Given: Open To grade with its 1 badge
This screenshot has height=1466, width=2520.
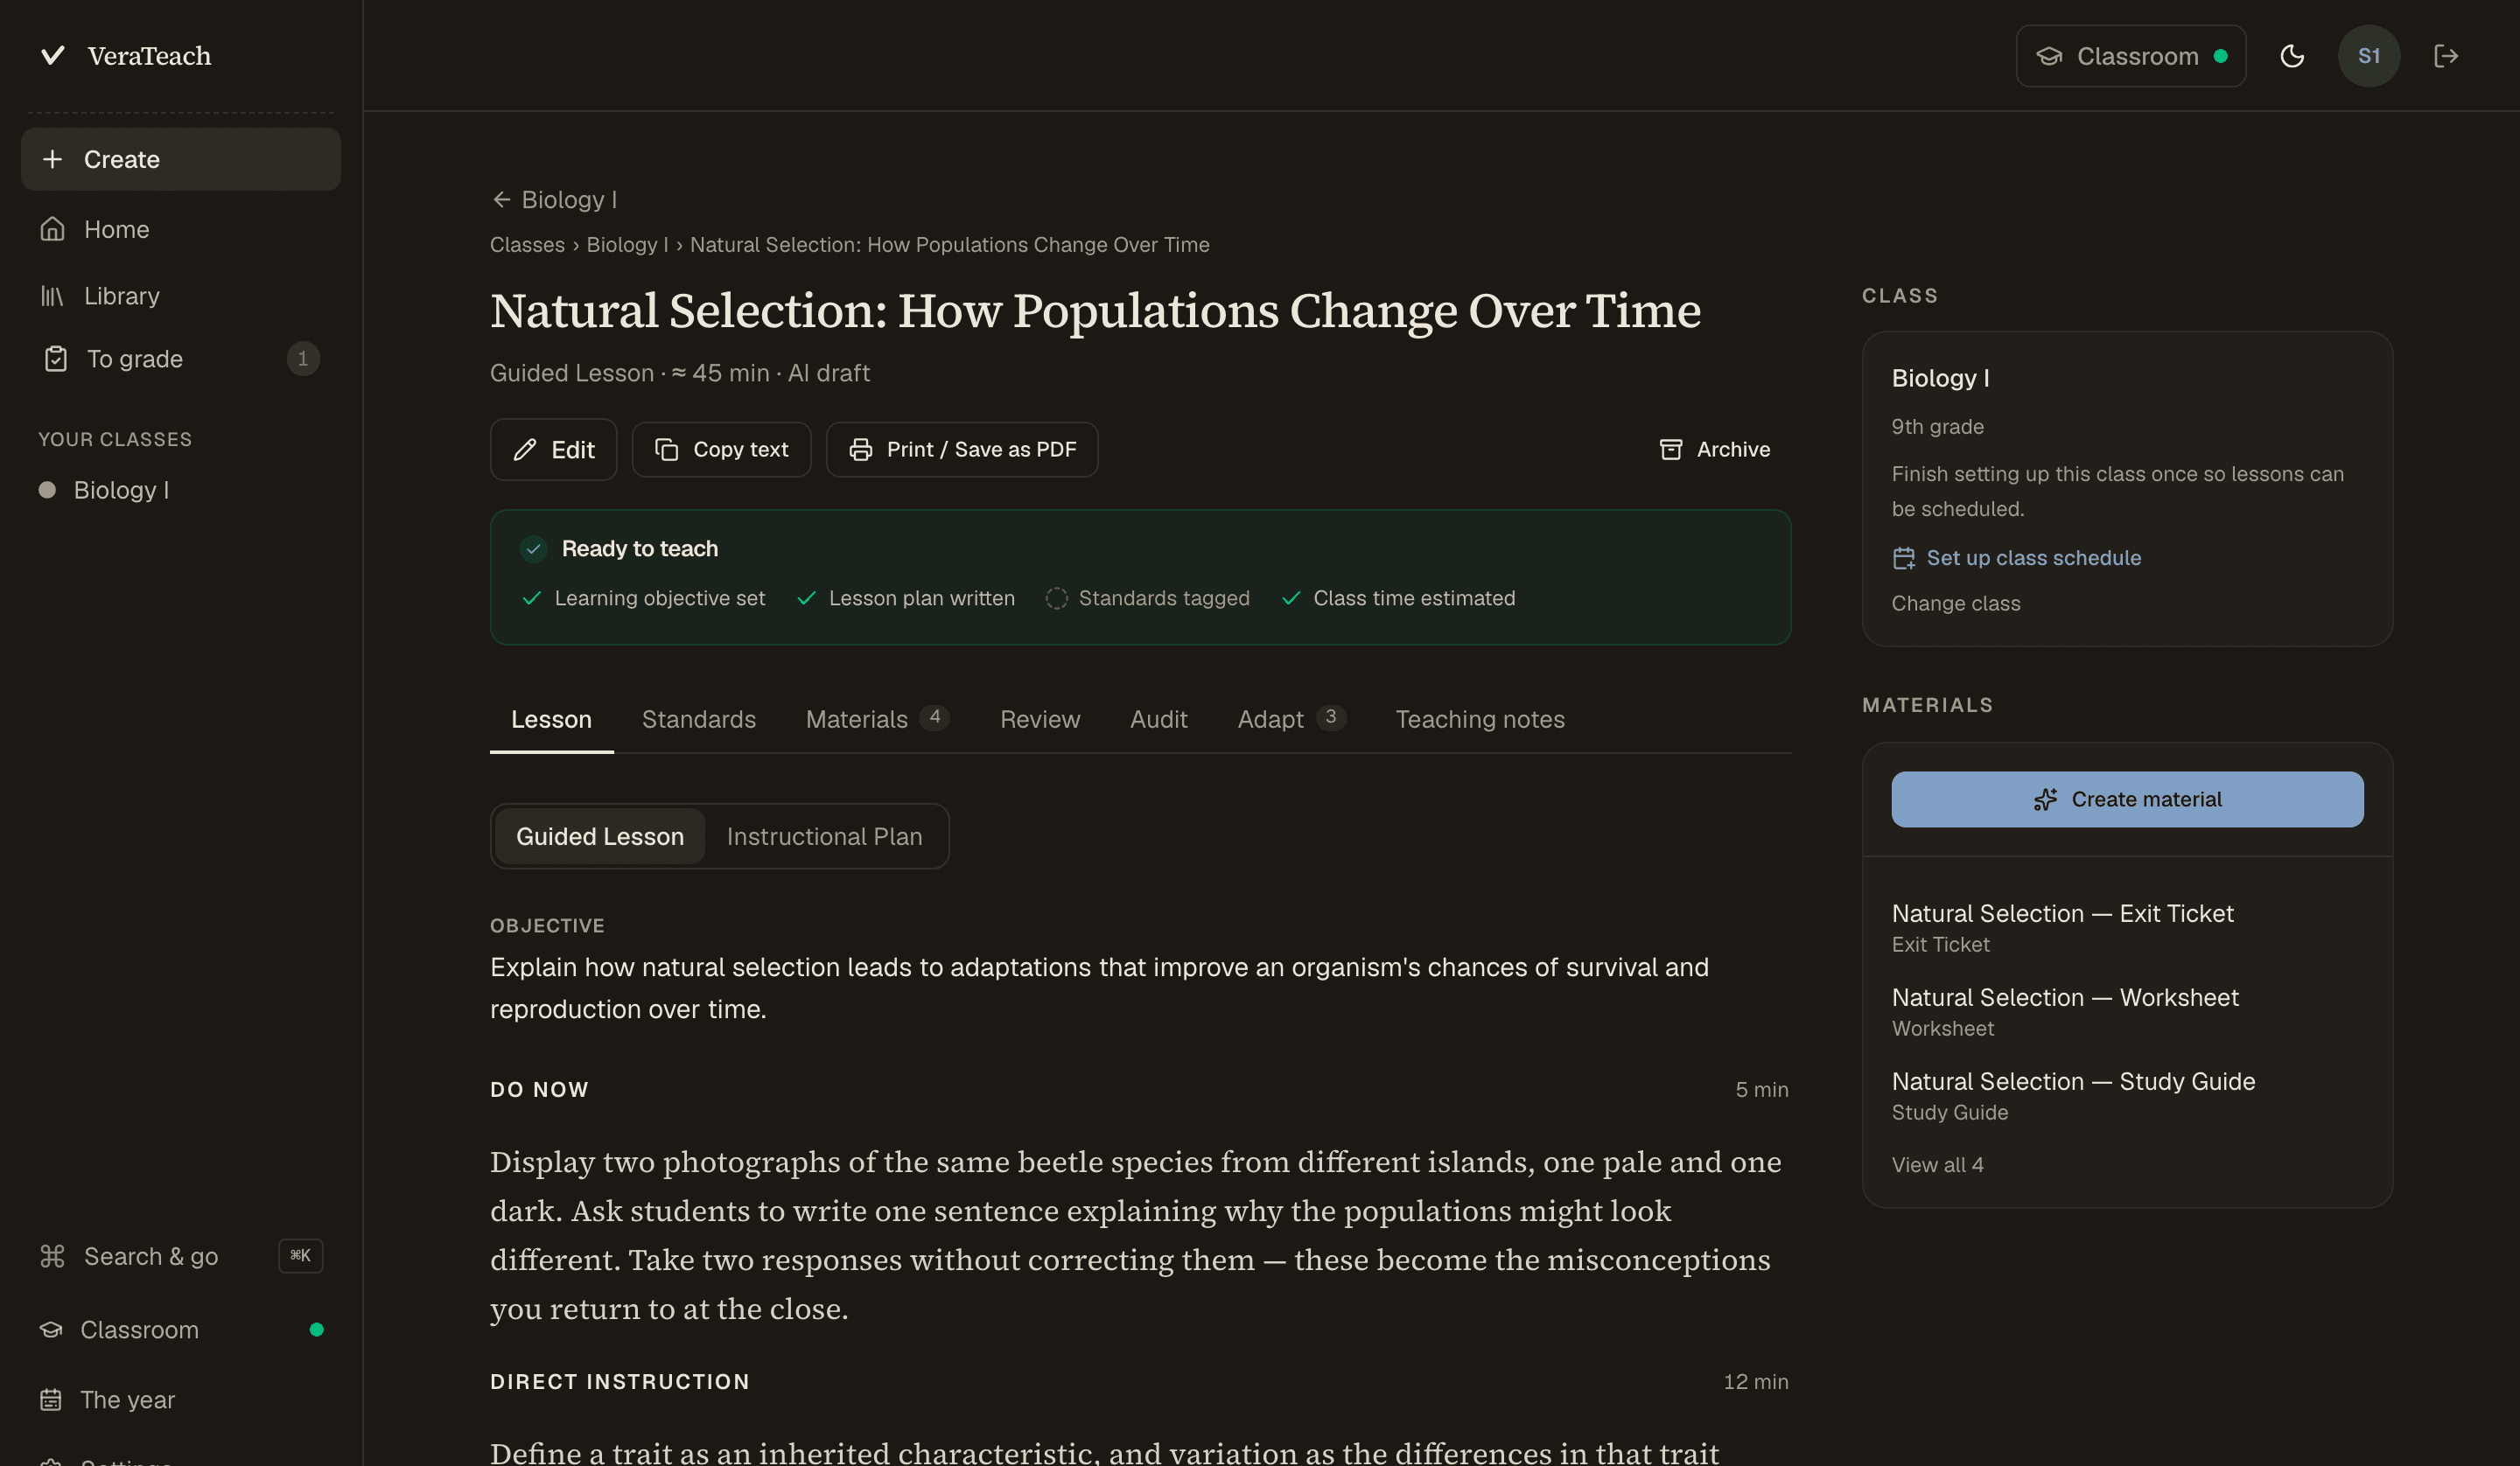Looking at the screenshot, I should pos(180,358).
